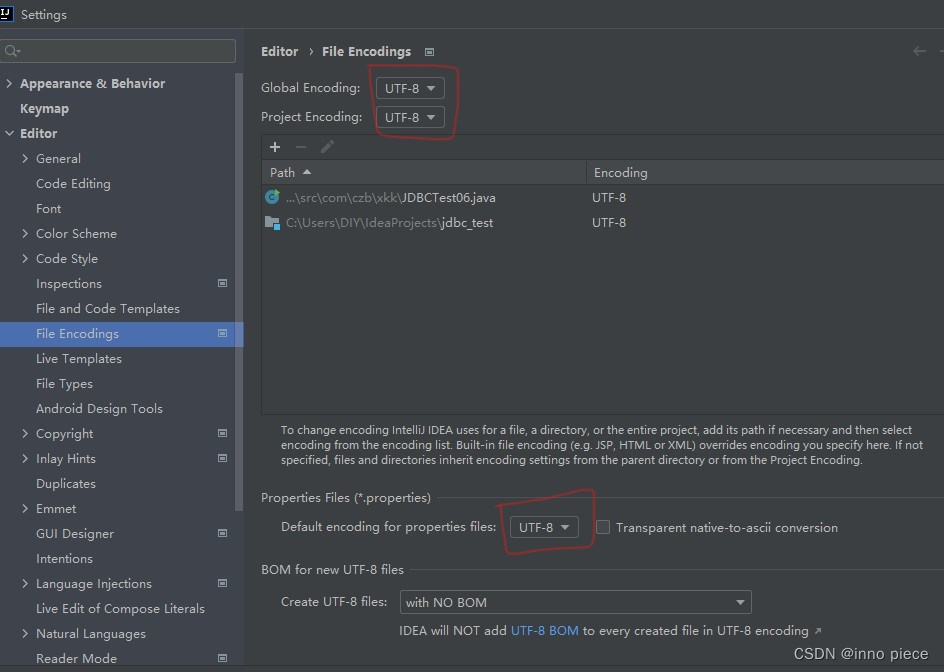Click inside the settings search field
Viewport: 944px width, 672px height.
(x=118, y=51)
